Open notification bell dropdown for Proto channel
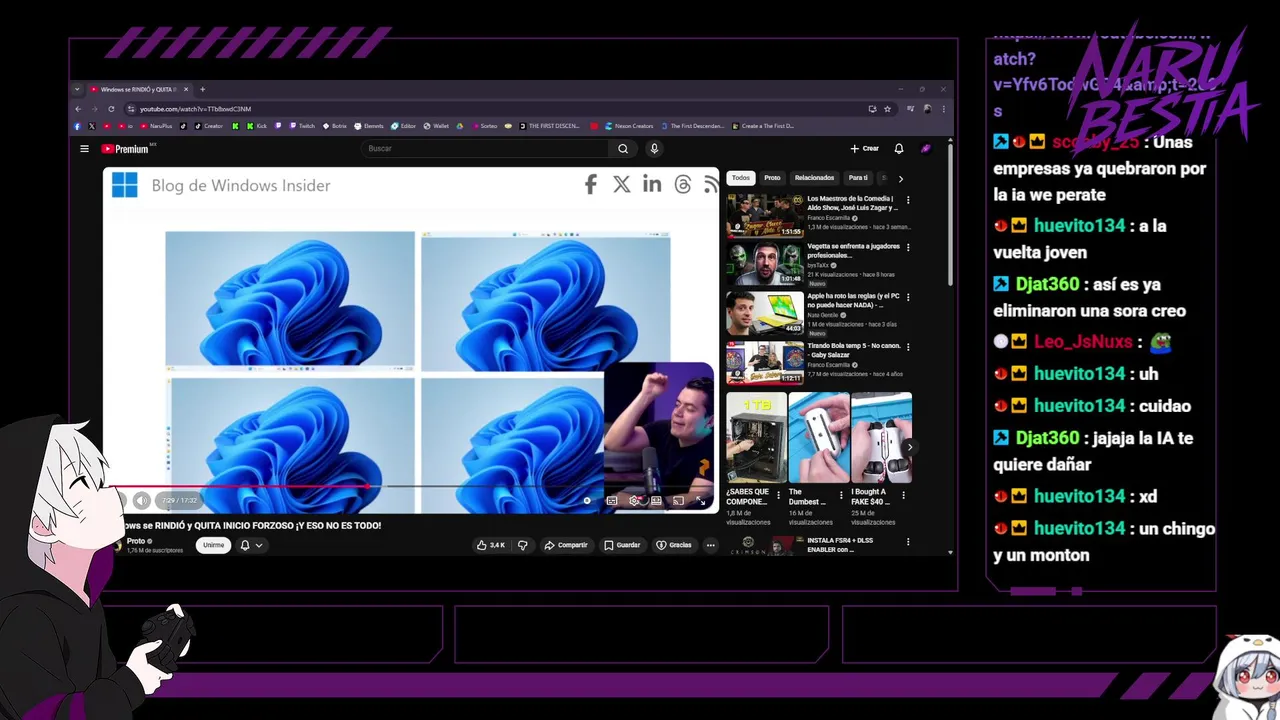 tap(250, 545)
